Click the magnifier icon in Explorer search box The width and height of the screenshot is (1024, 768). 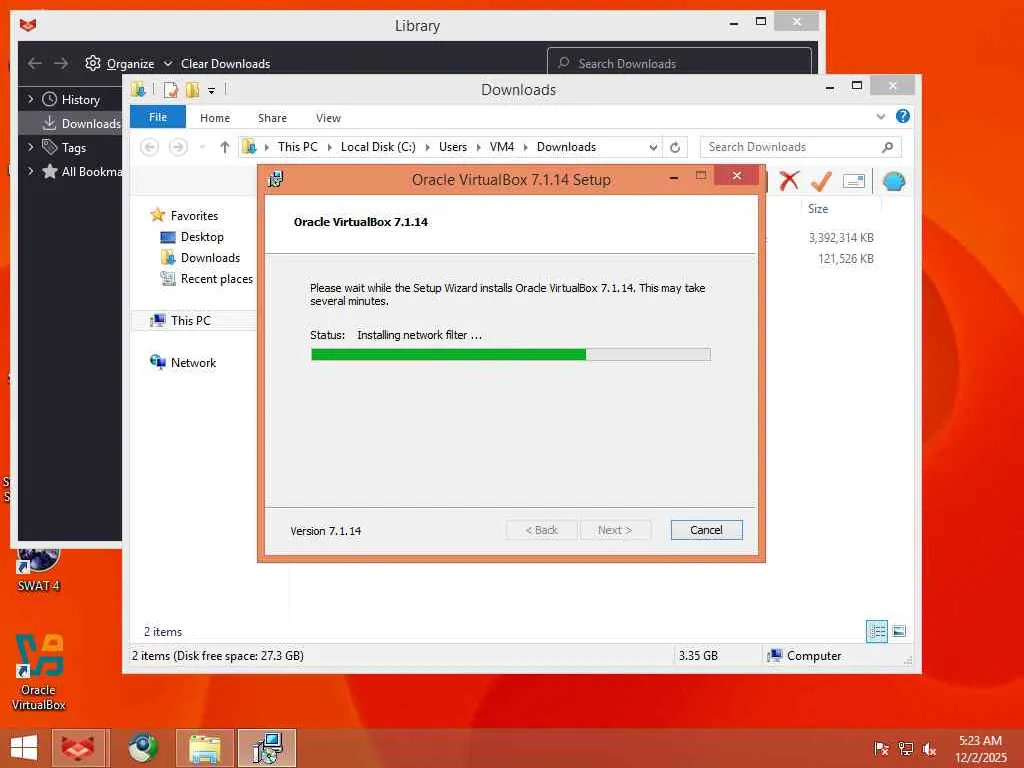887,147
